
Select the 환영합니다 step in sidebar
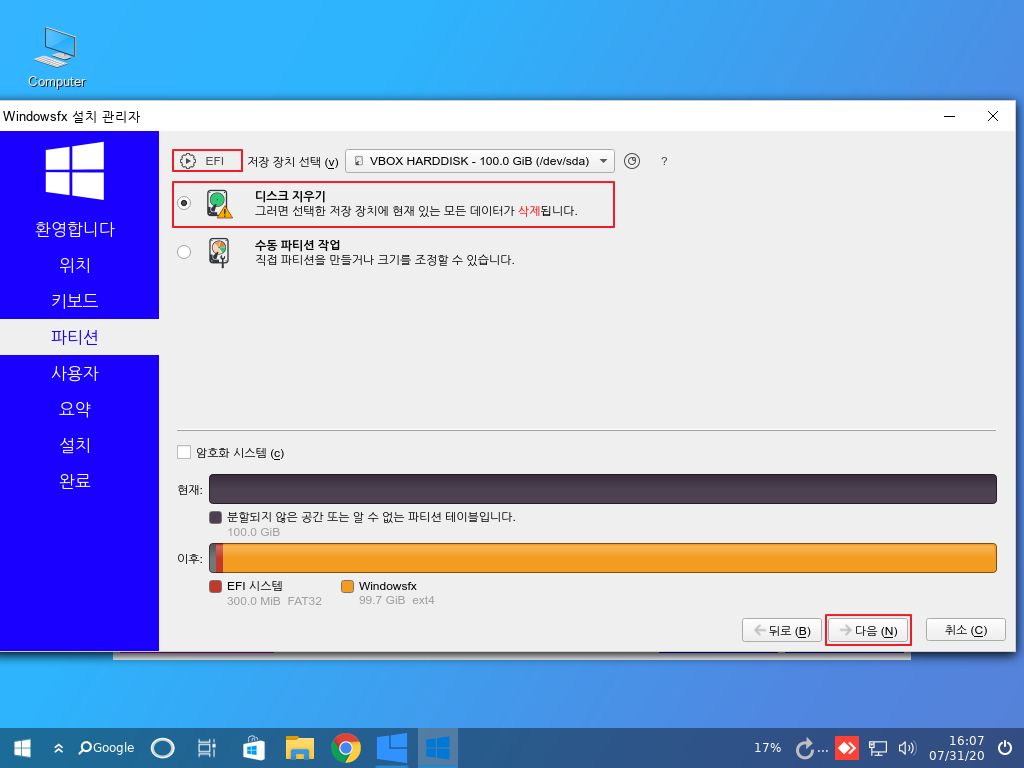[75, 229]
